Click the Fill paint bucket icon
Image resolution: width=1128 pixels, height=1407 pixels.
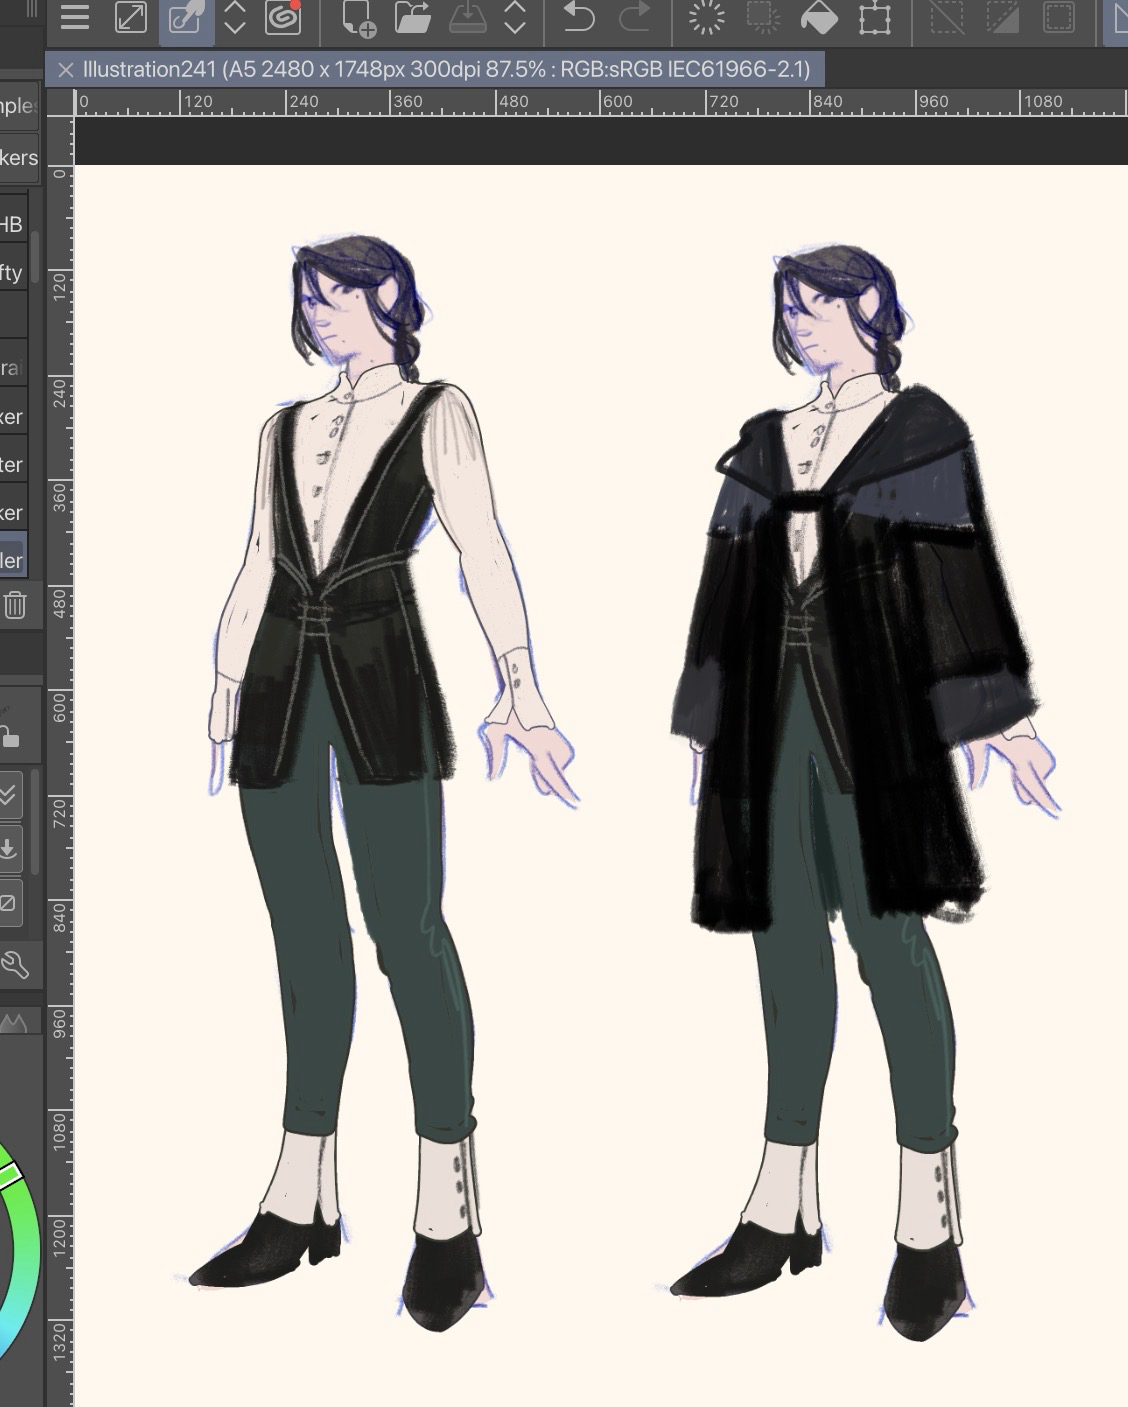tap(819, 17)
